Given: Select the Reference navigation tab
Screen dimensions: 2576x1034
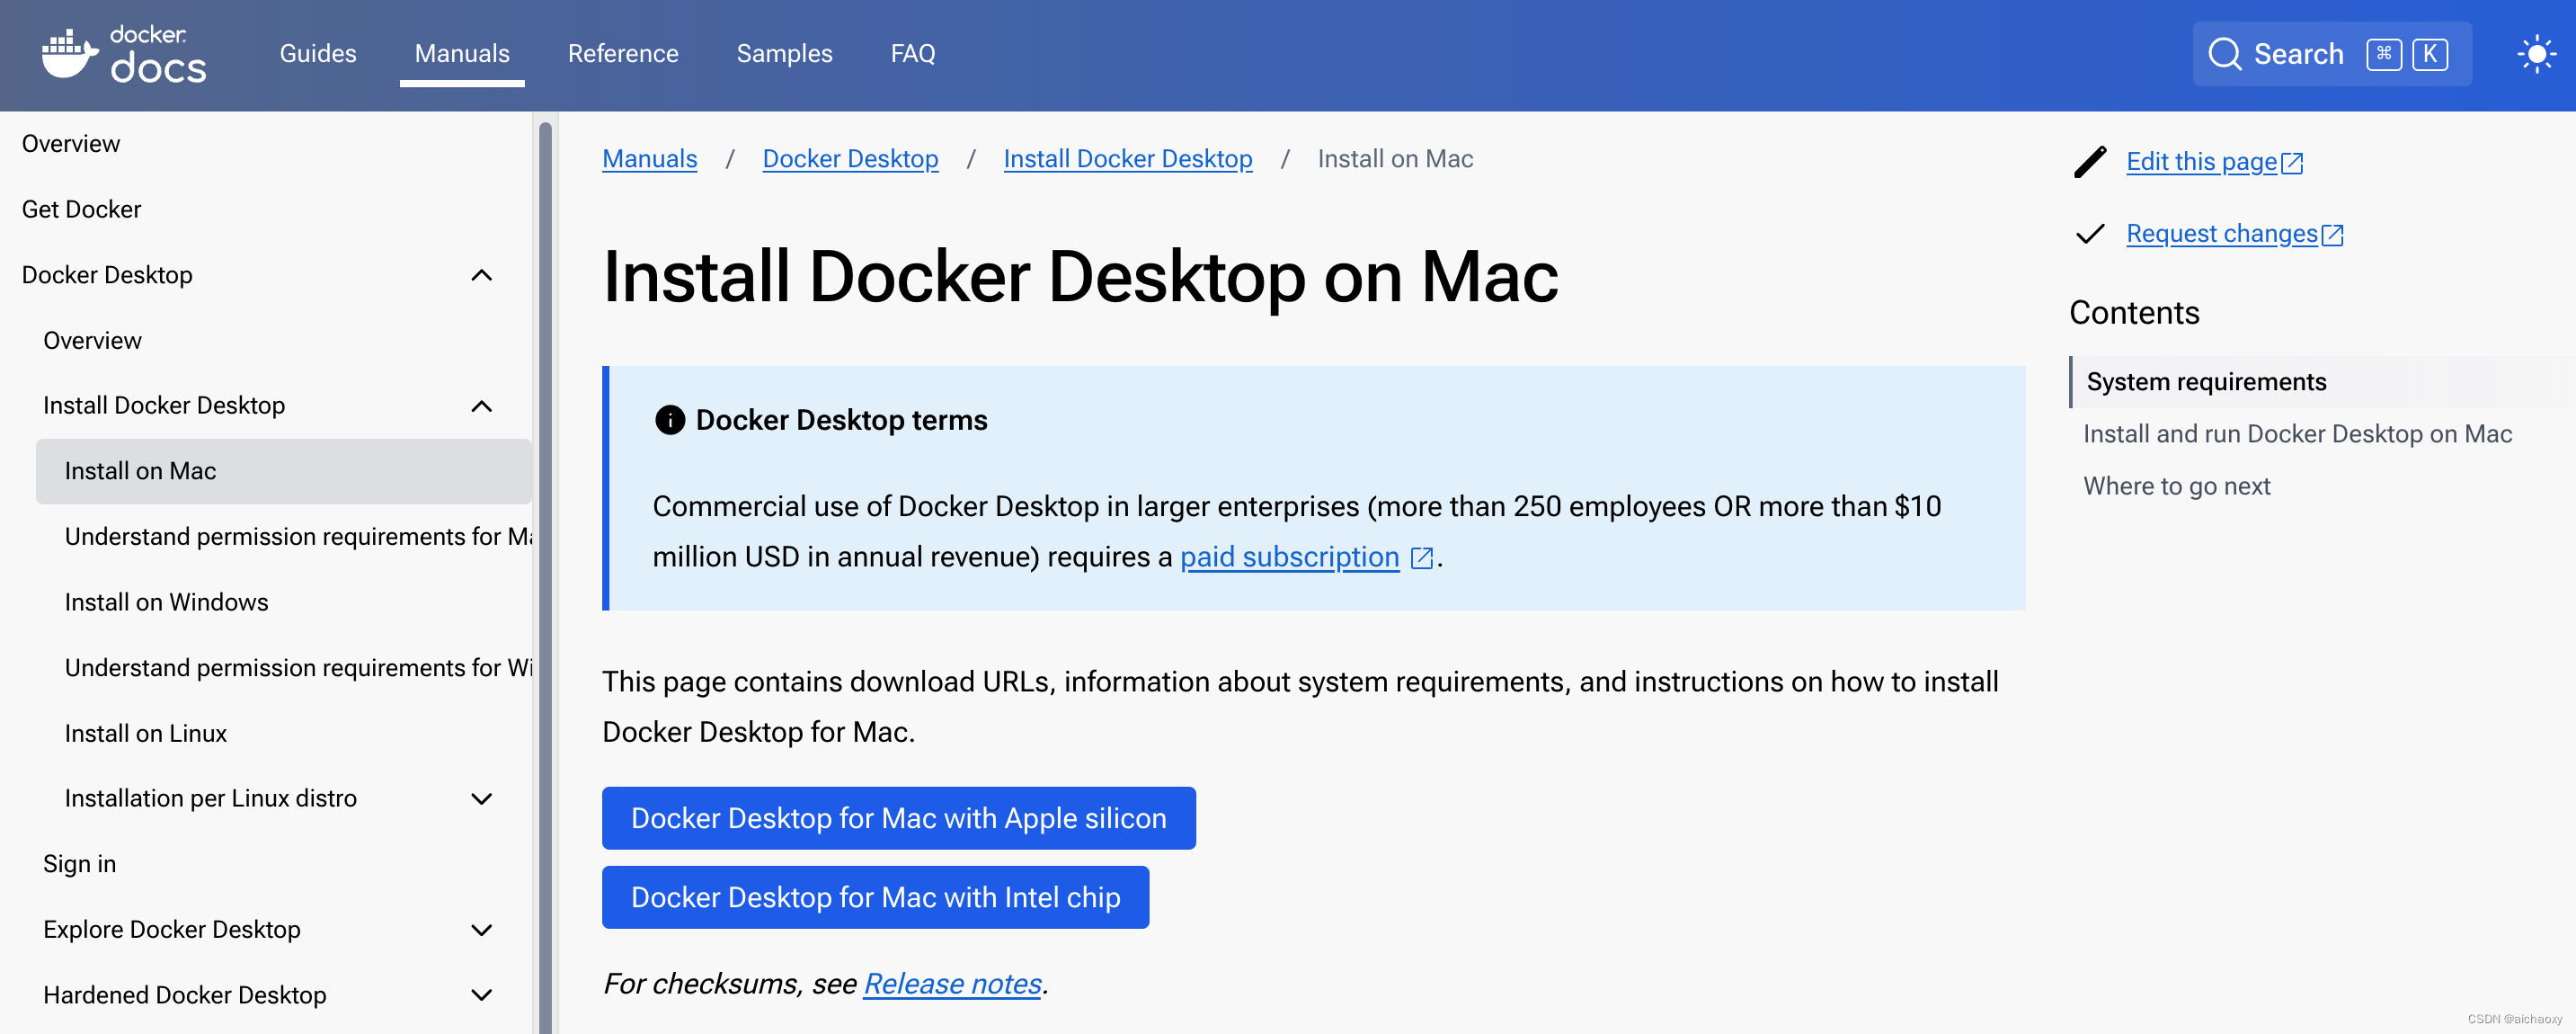Looking at the screenshot, I should pyautogui.click(x=623, y=53).
